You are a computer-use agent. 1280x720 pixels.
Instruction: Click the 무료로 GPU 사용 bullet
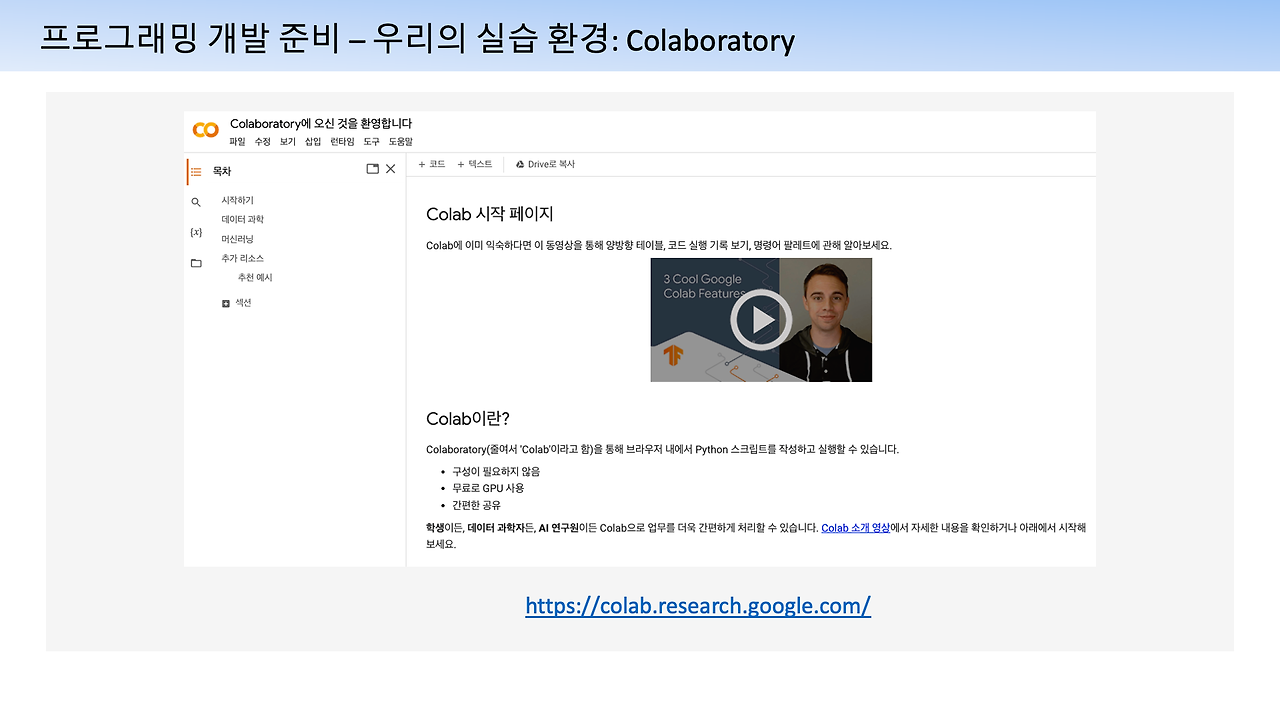tap(488, 488)
